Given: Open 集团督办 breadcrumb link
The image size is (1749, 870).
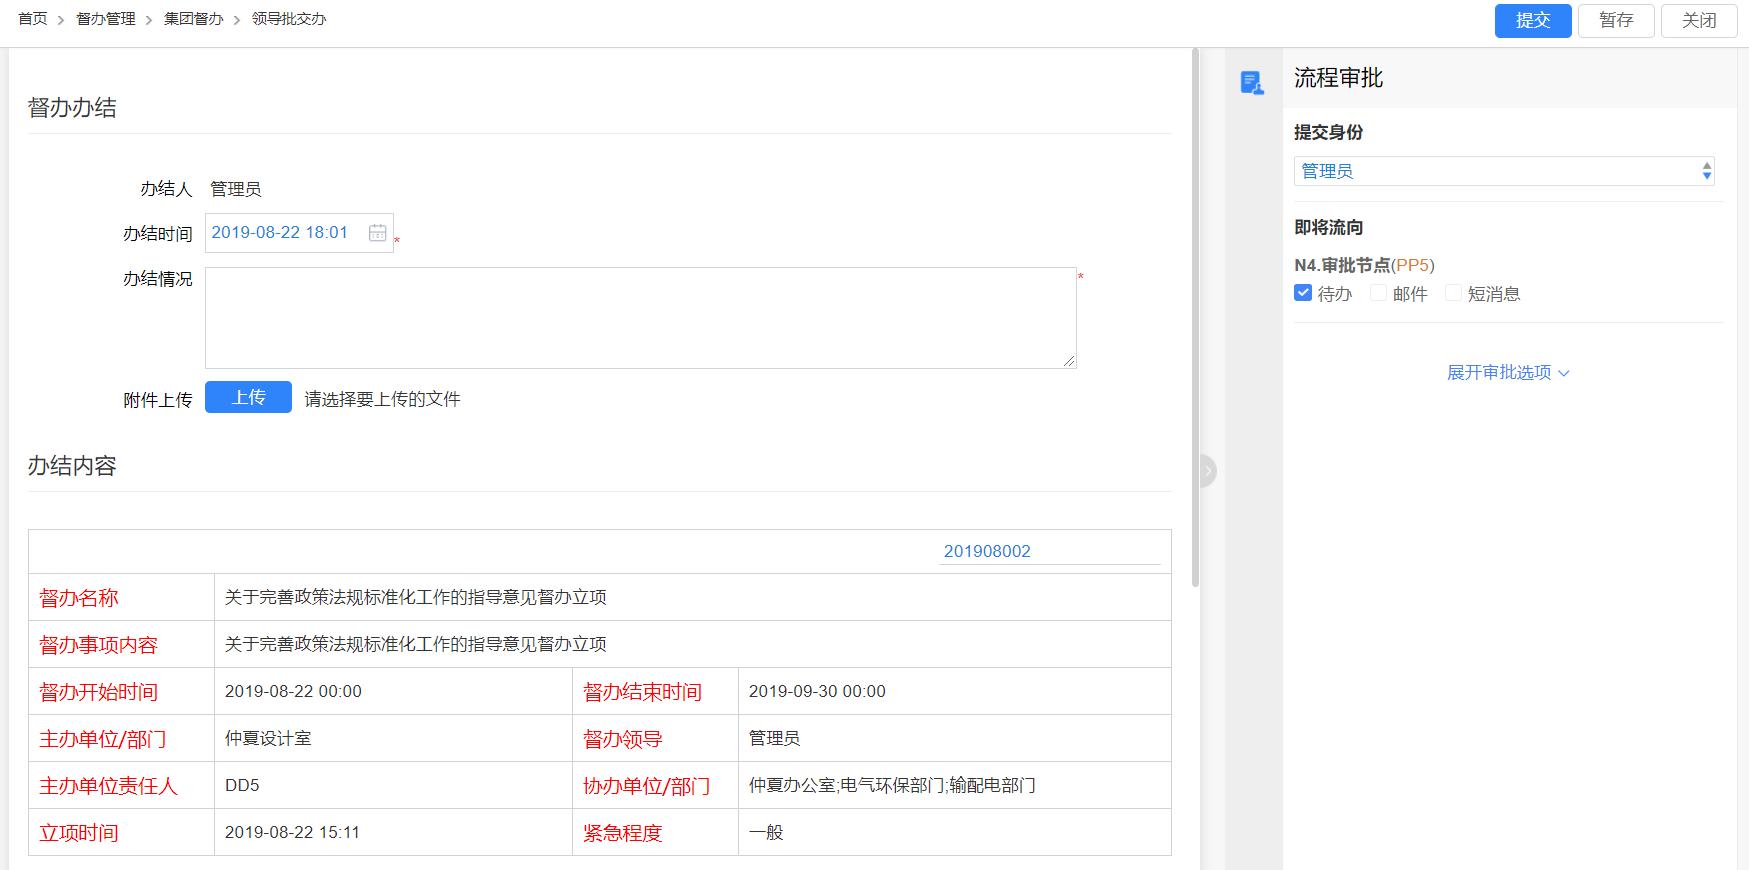Looking at the screenshot, I should pyautogui.click(x=194, y=19).
